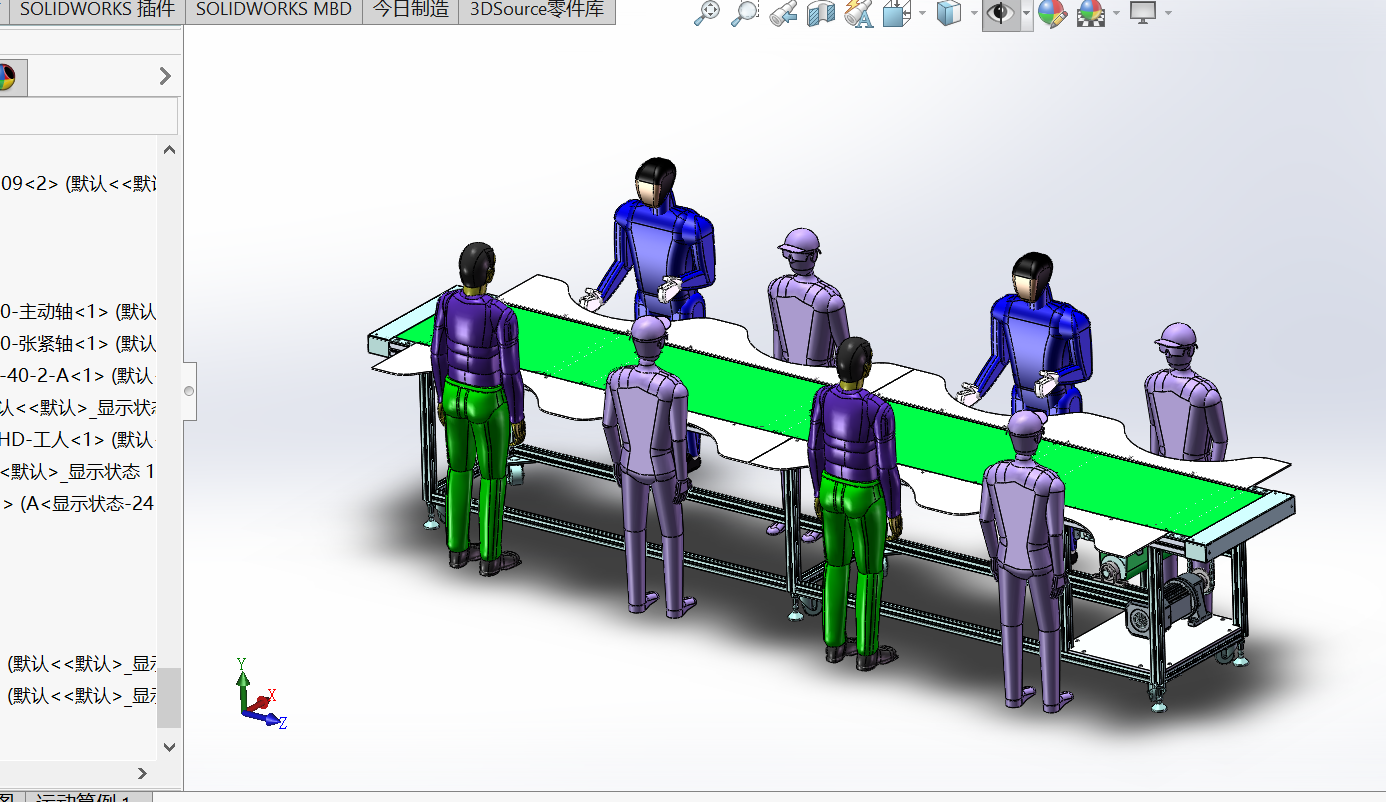Open the 今日制造 tab
Viewport: 1386px width, 802px height.
[x=410, y=11]
